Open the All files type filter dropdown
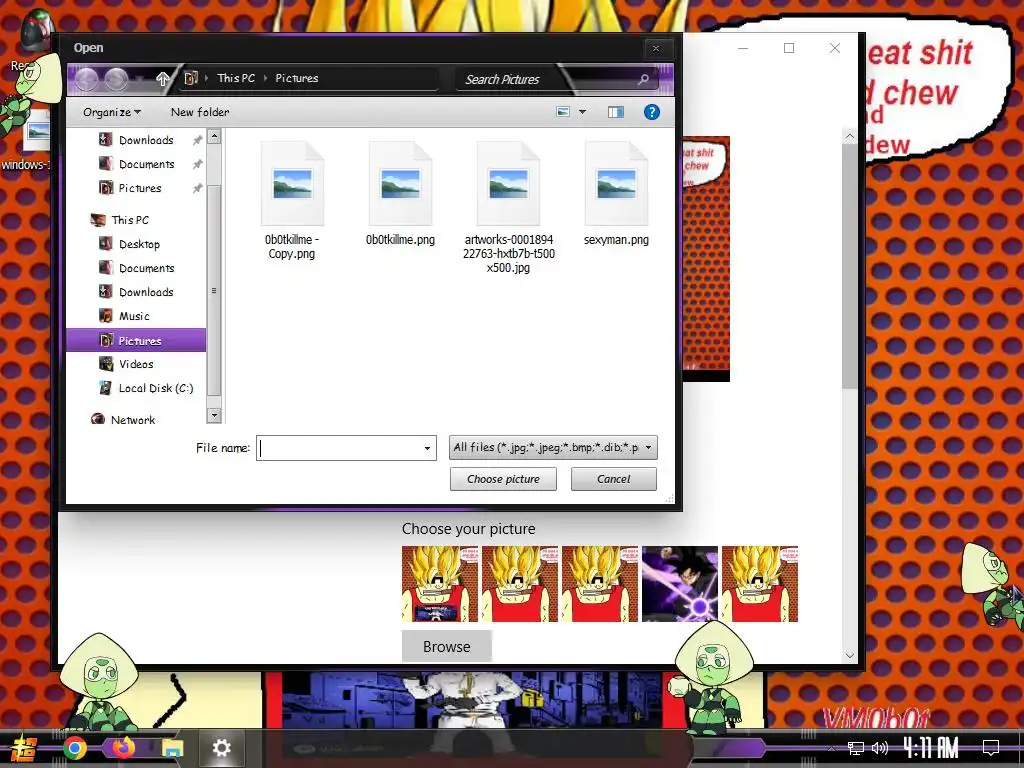 click(553, 447)
